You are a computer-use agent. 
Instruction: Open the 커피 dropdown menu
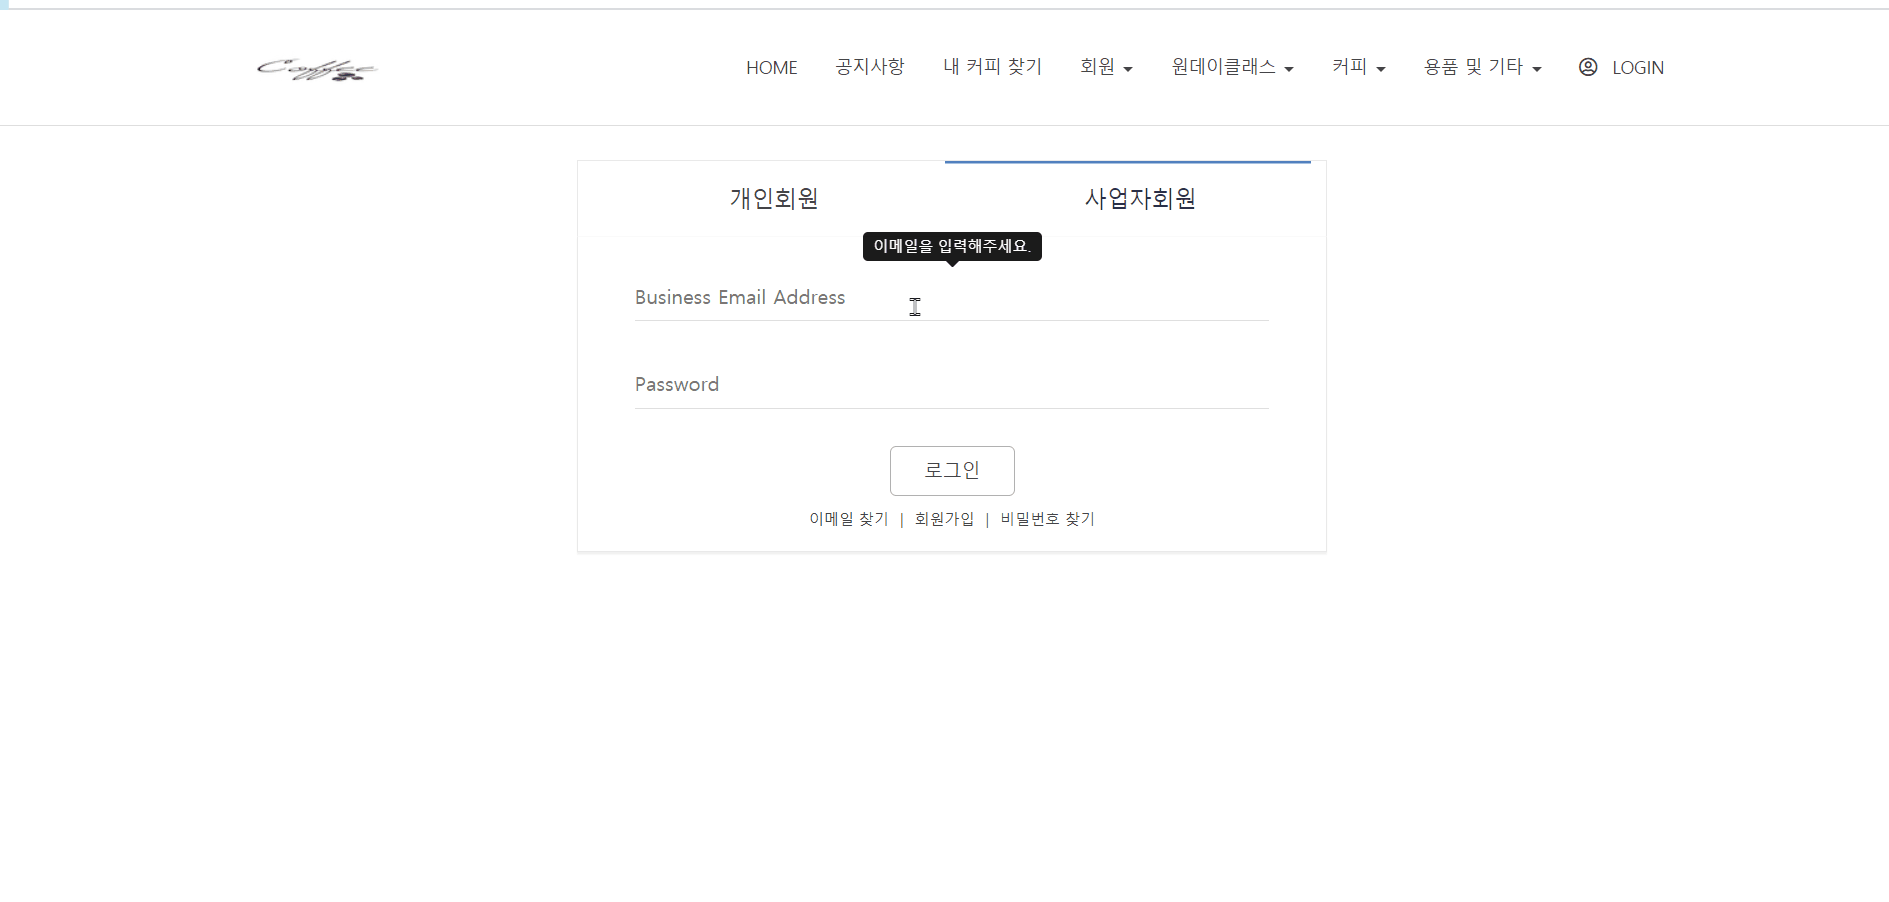(x=1358, y=67)
